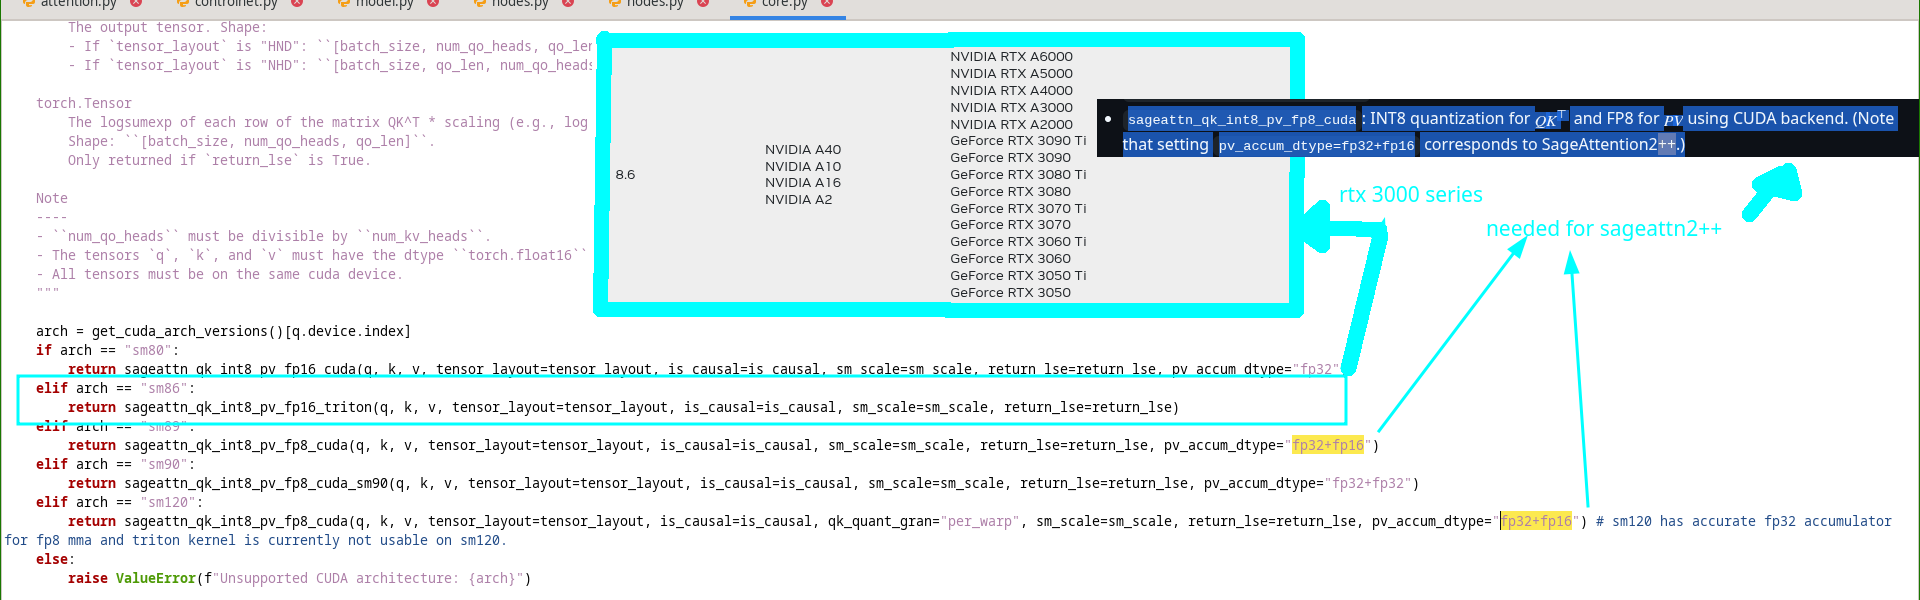The height and width of the screenshot is (600, 1920).
Task: Click the "Note" docstring heading
Action: [52, 199]
